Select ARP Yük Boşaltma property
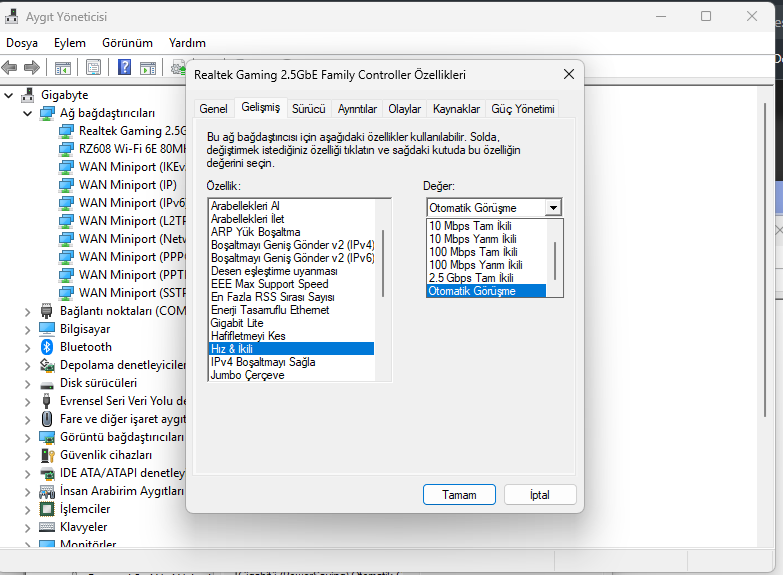This screenshot has width=783, height=575. (x=292, y=232)
